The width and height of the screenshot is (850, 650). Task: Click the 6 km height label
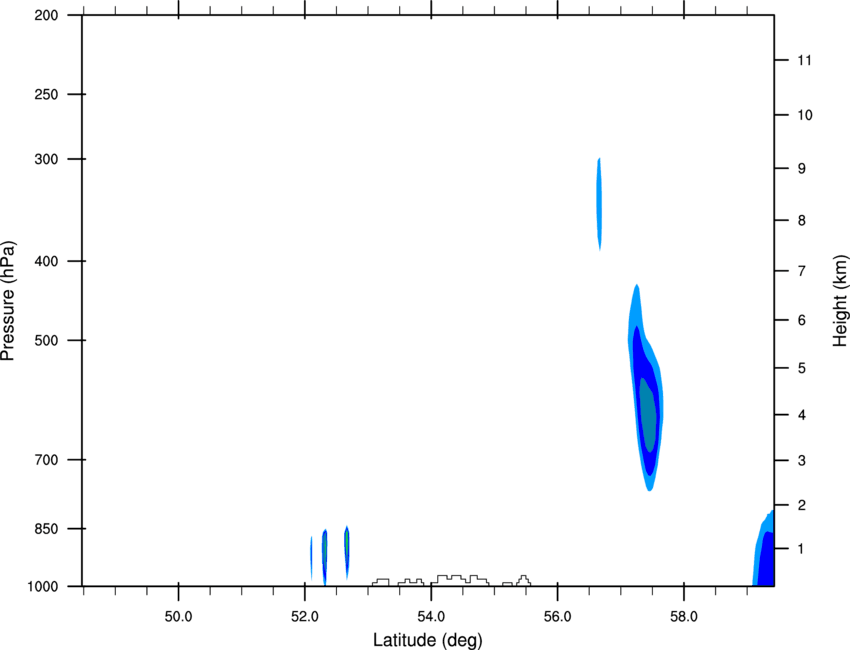tap(802, 320)
